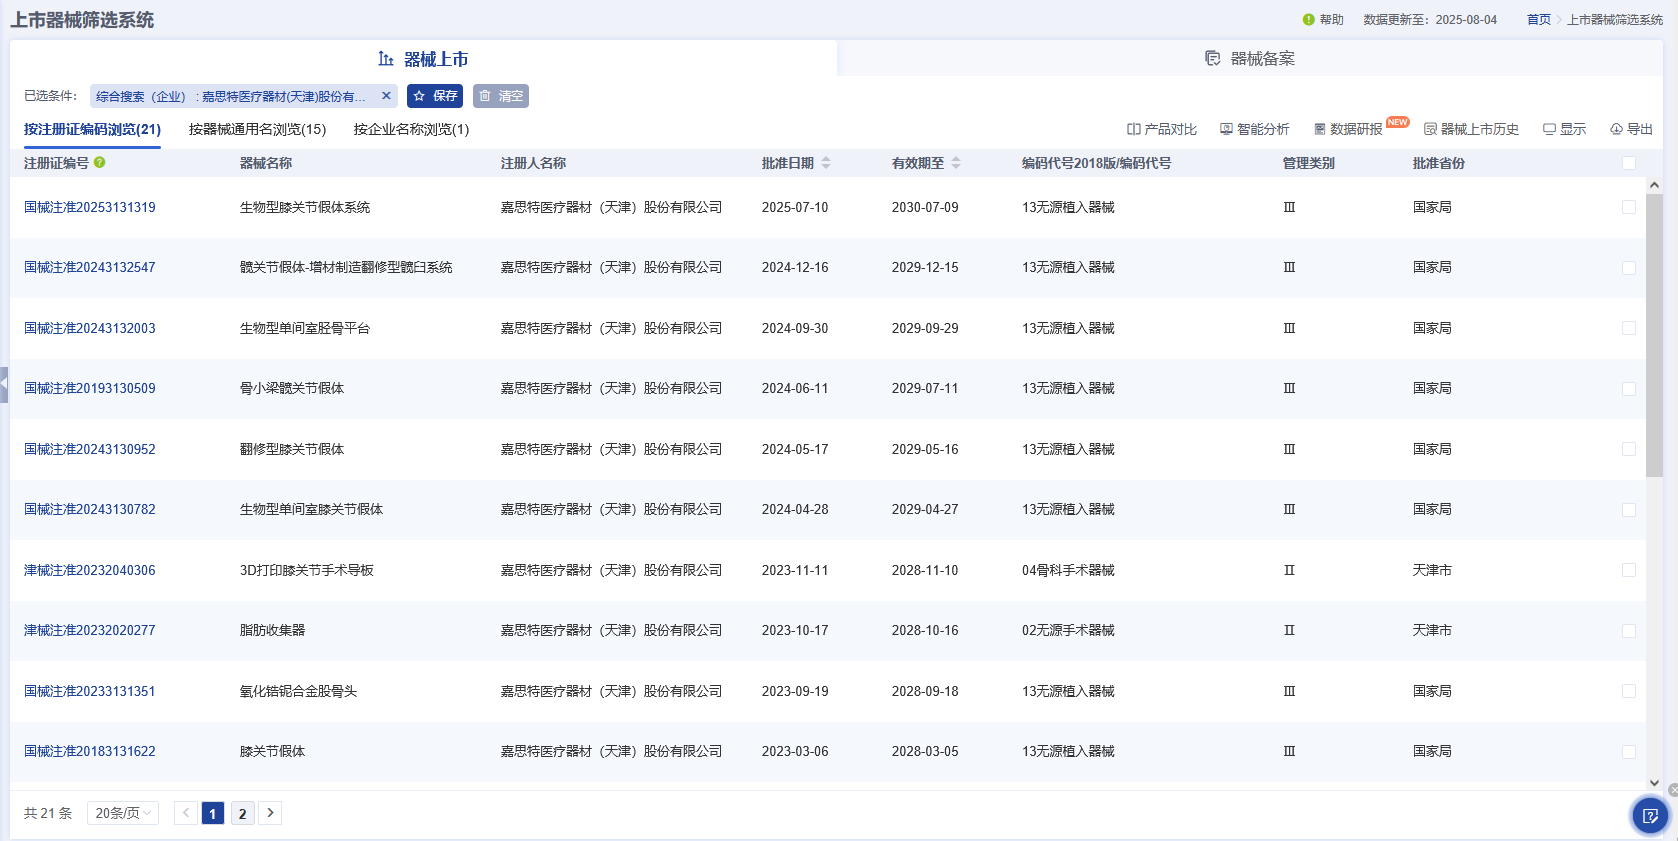Switch to the 器械备案 tab

[x=1250, y=59]
